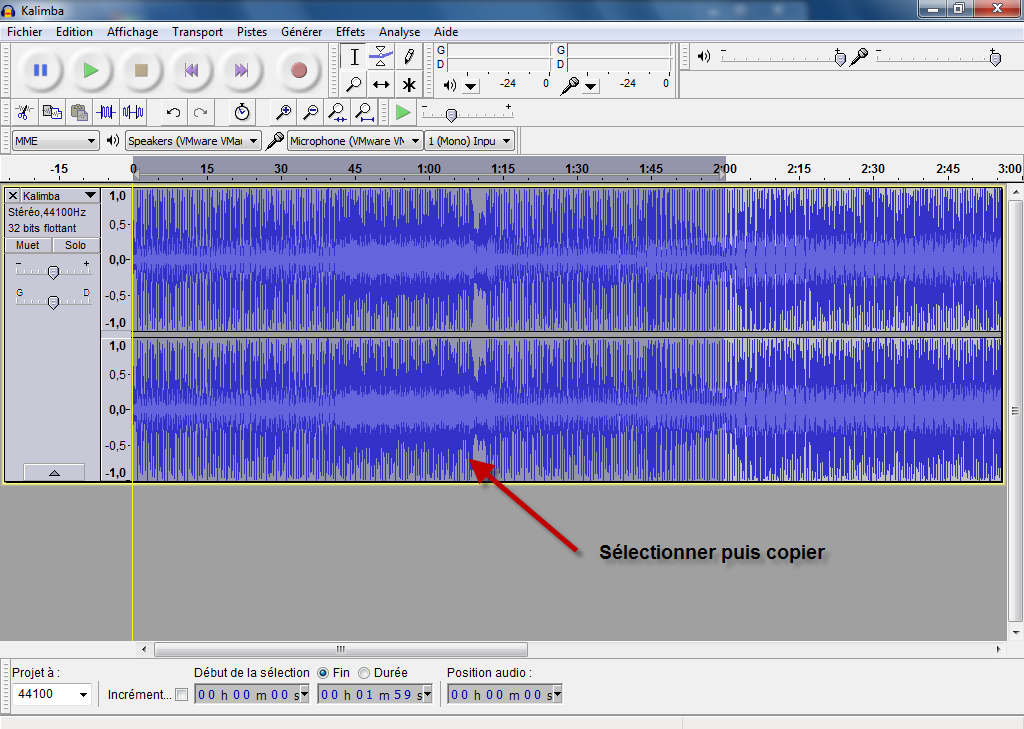Open the Pistes menu
Viewport: 1024px width, 729px height.
252,32
